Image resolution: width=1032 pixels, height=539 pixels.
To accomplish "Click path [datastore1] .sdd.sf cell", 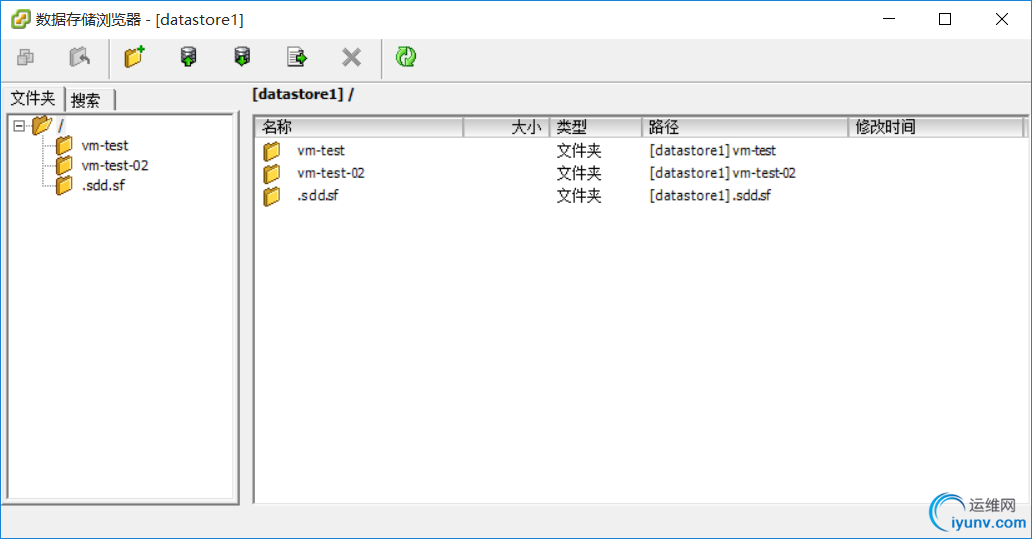I will pos(710,195).
